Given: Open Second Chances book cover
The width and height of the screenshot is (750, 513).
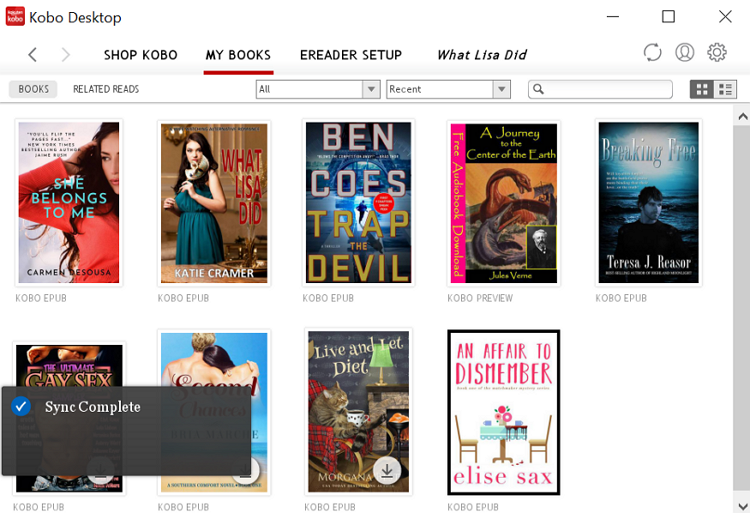Looking at the screenshot, I should [x=214, y=412].
